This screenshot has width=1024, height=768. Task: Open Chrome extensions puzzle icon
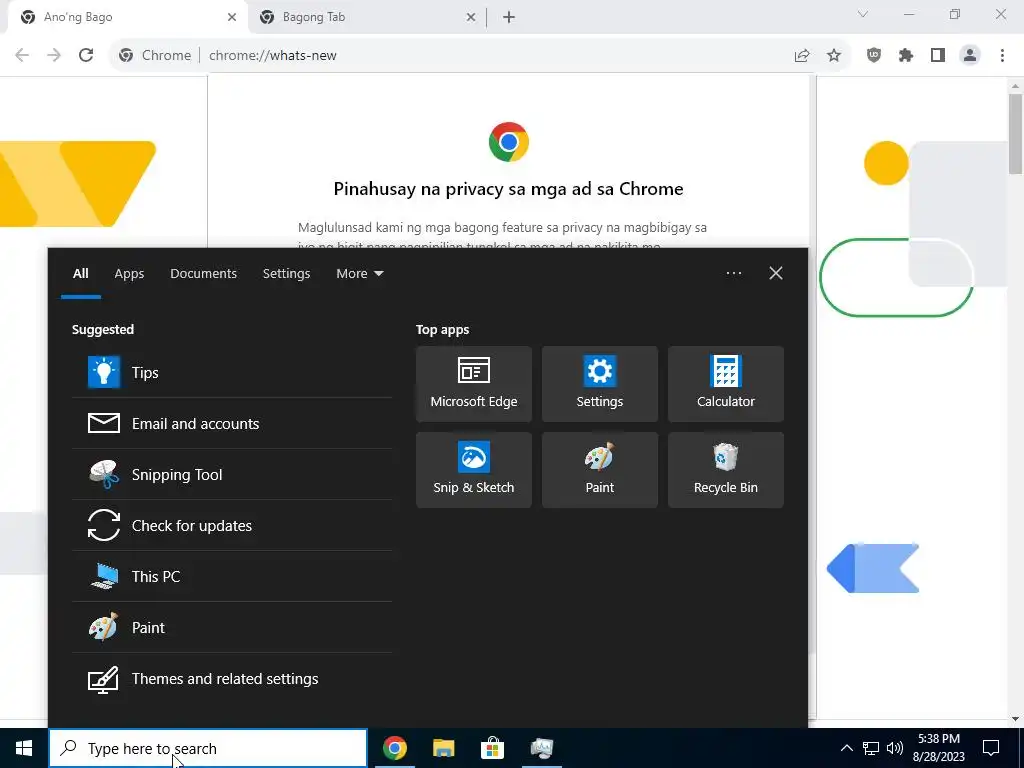(x=906, y=56)
